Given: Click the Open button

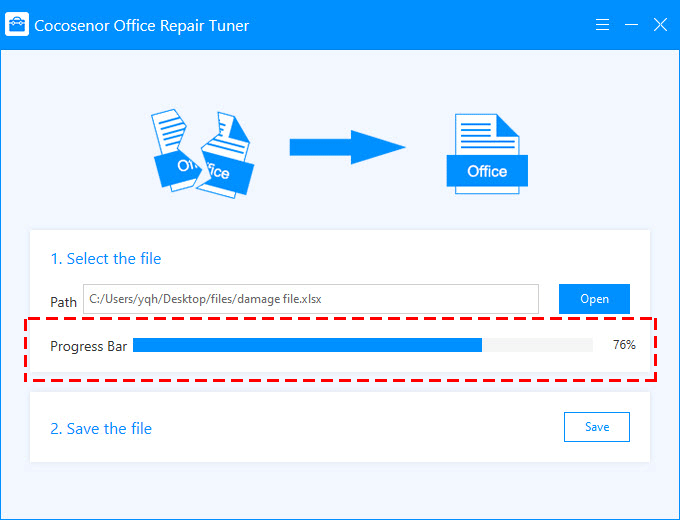Looking at the screenshot, I should coord(594,299).
